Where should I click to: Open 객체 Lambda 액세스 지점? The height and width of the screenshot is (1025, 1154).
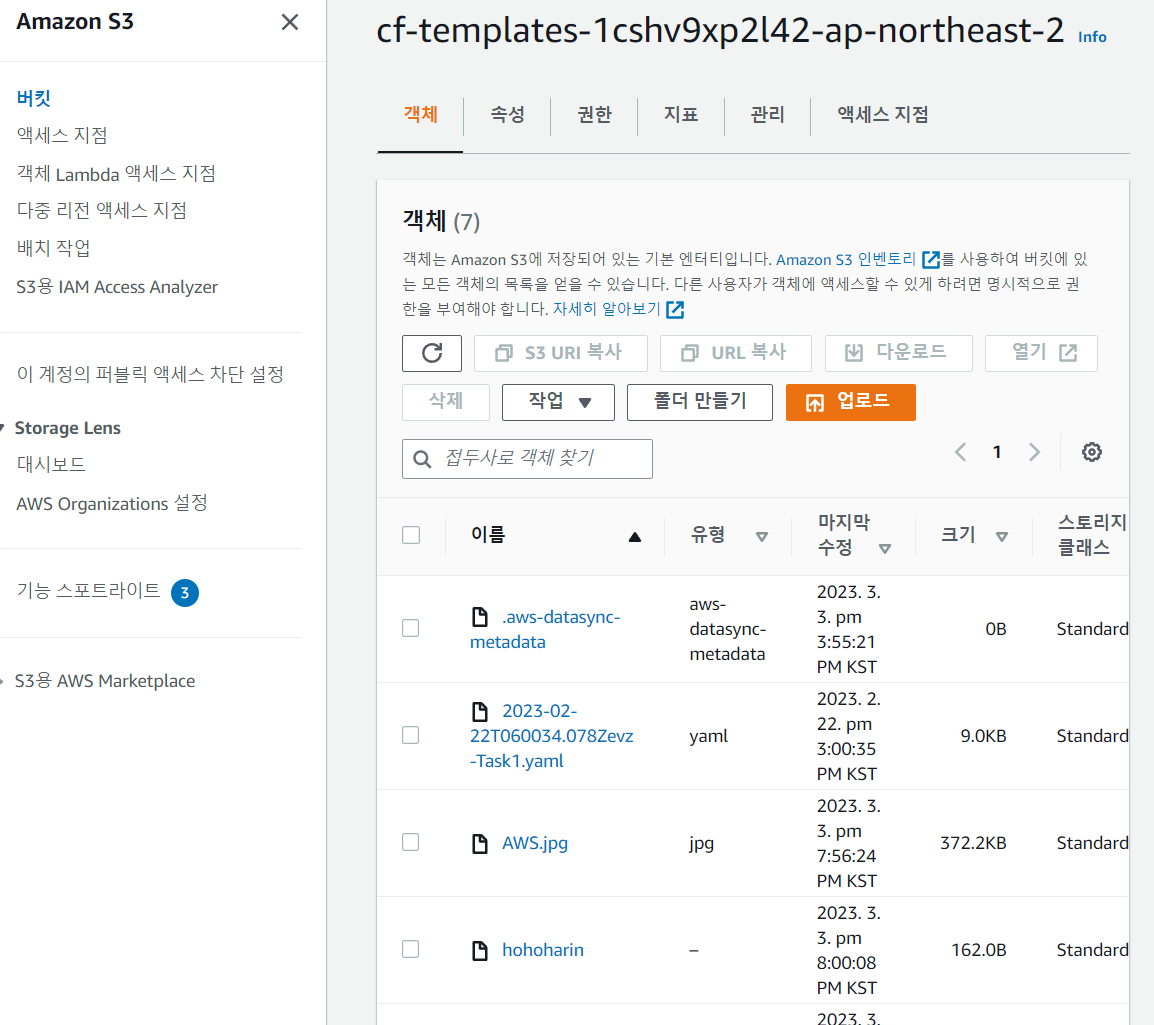point(116,174)
